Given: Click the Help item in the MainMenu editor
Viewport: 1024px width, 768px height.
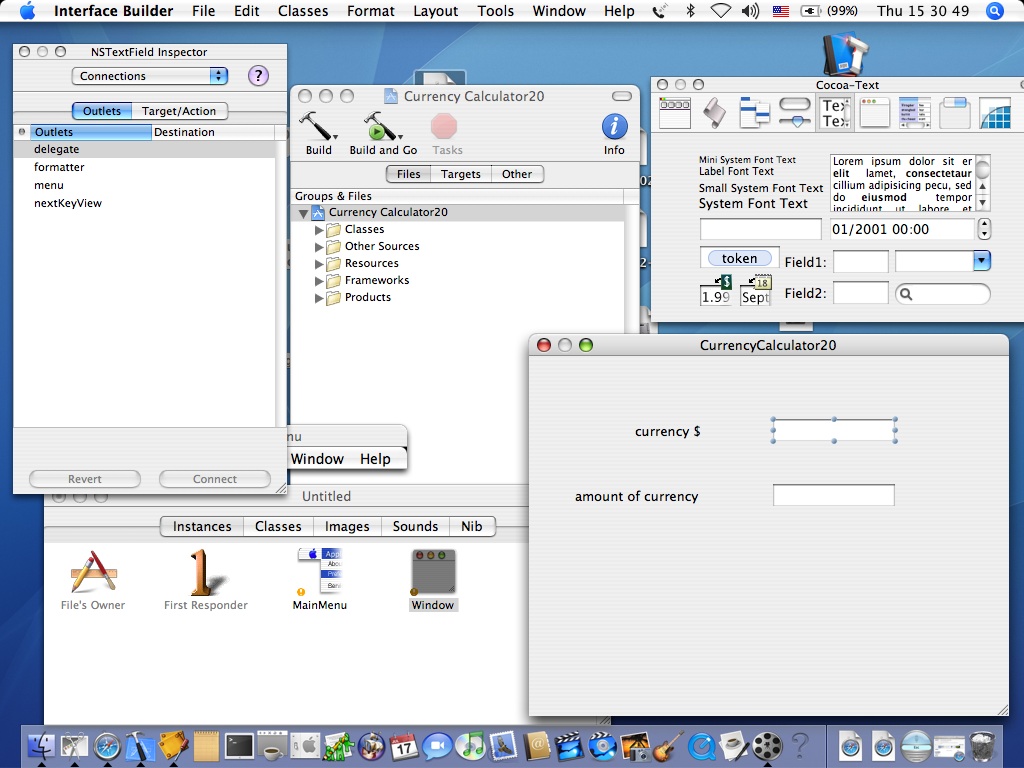Looking at the screenshot, I should pos(375,459).
